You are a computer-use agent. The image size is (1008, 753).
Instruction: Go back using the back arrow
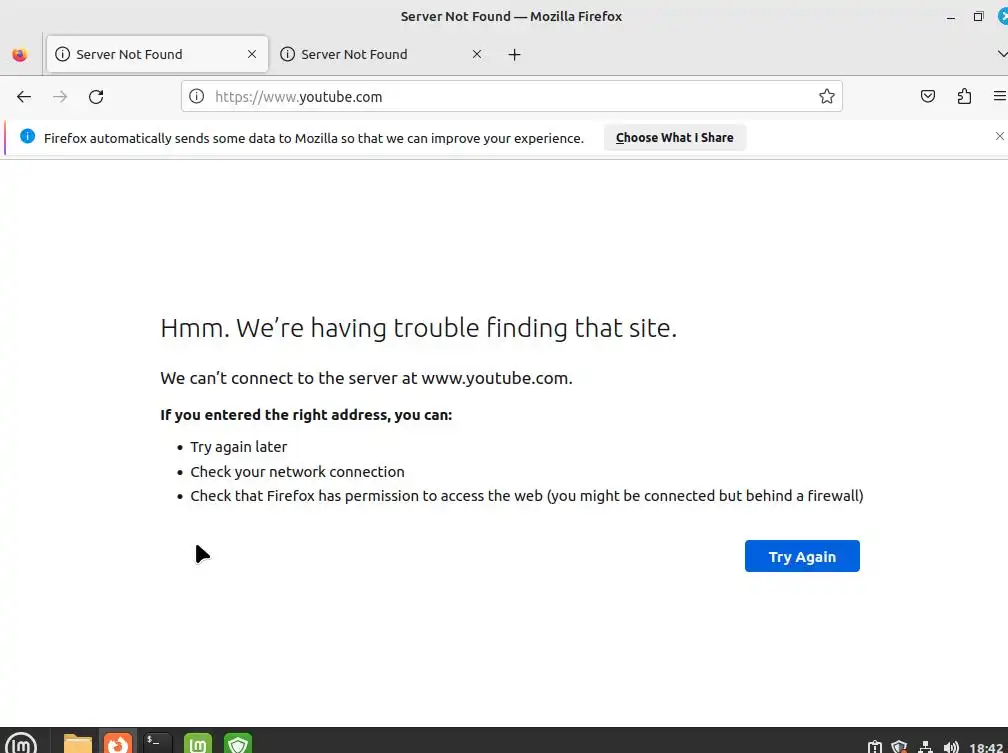pyautogui.click(x=24, y=97)
